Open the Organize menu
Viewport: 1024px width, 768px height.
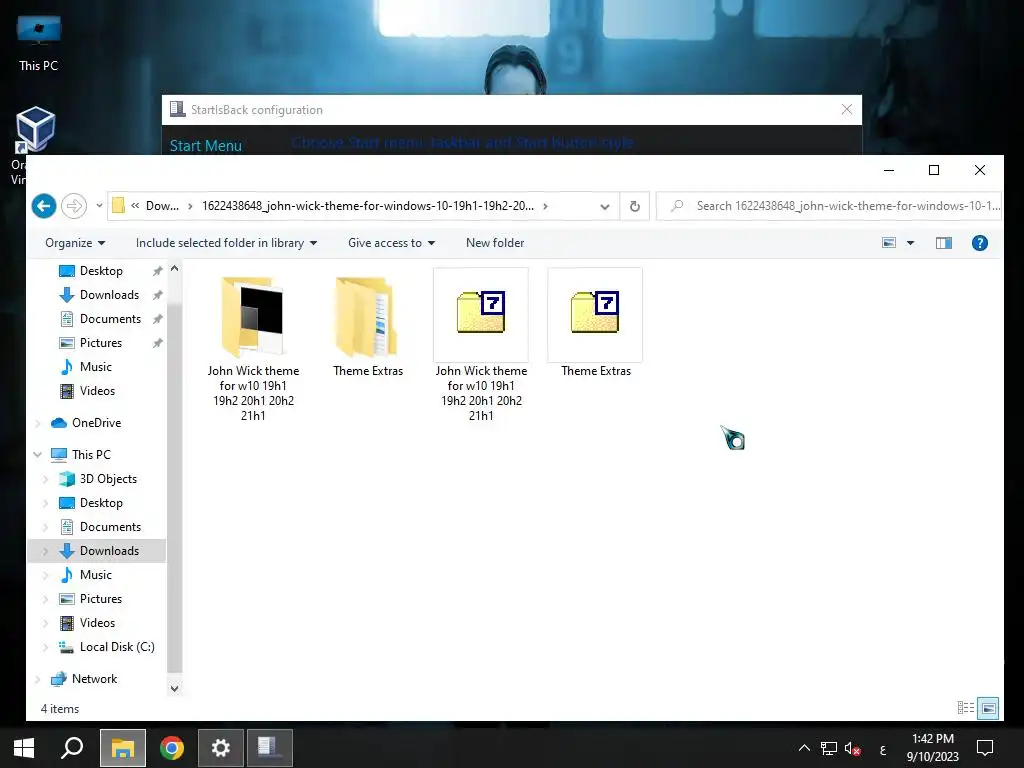pyautogui.click(x=75, y=243)
